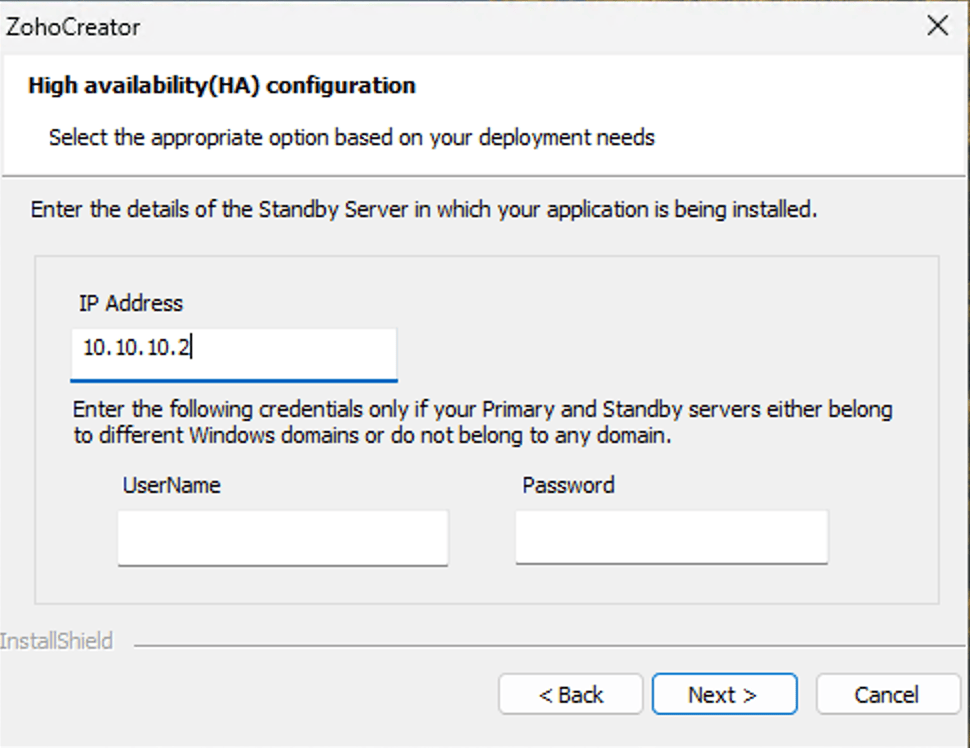The image size is (970, 748).
Task: Click the Next button
Action: click(x=724, y=695)
